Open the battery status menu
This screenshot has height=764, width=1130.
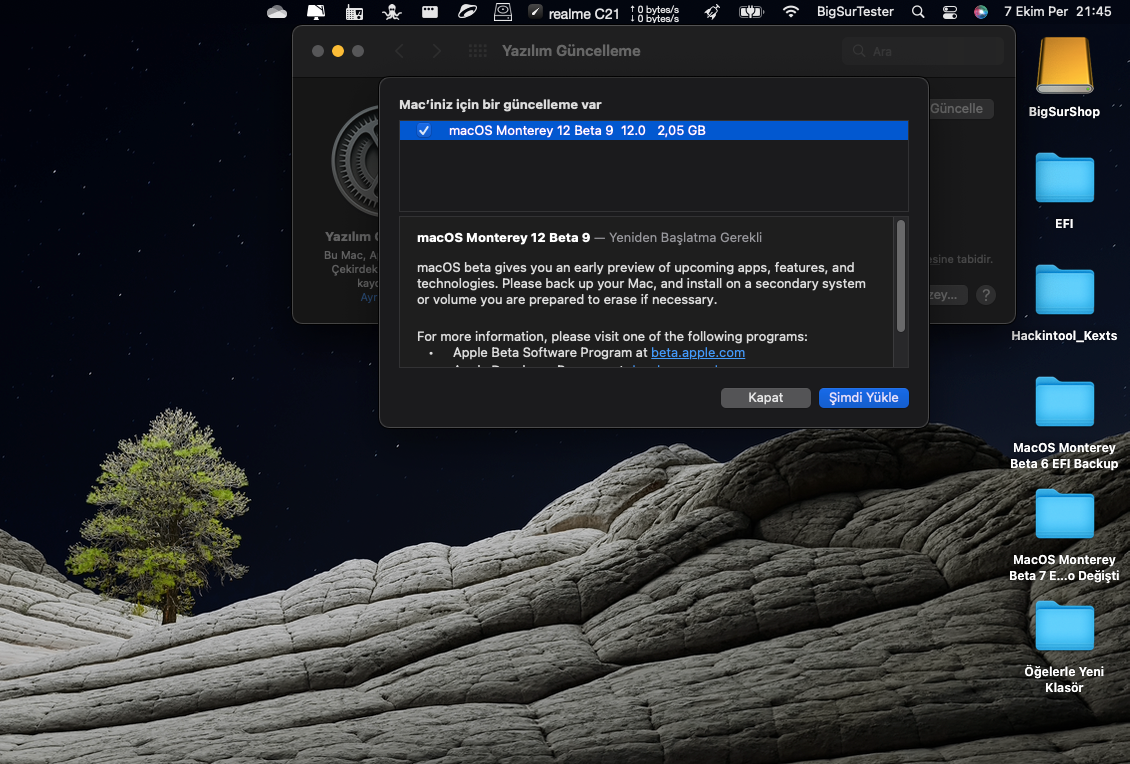(751, 12)
